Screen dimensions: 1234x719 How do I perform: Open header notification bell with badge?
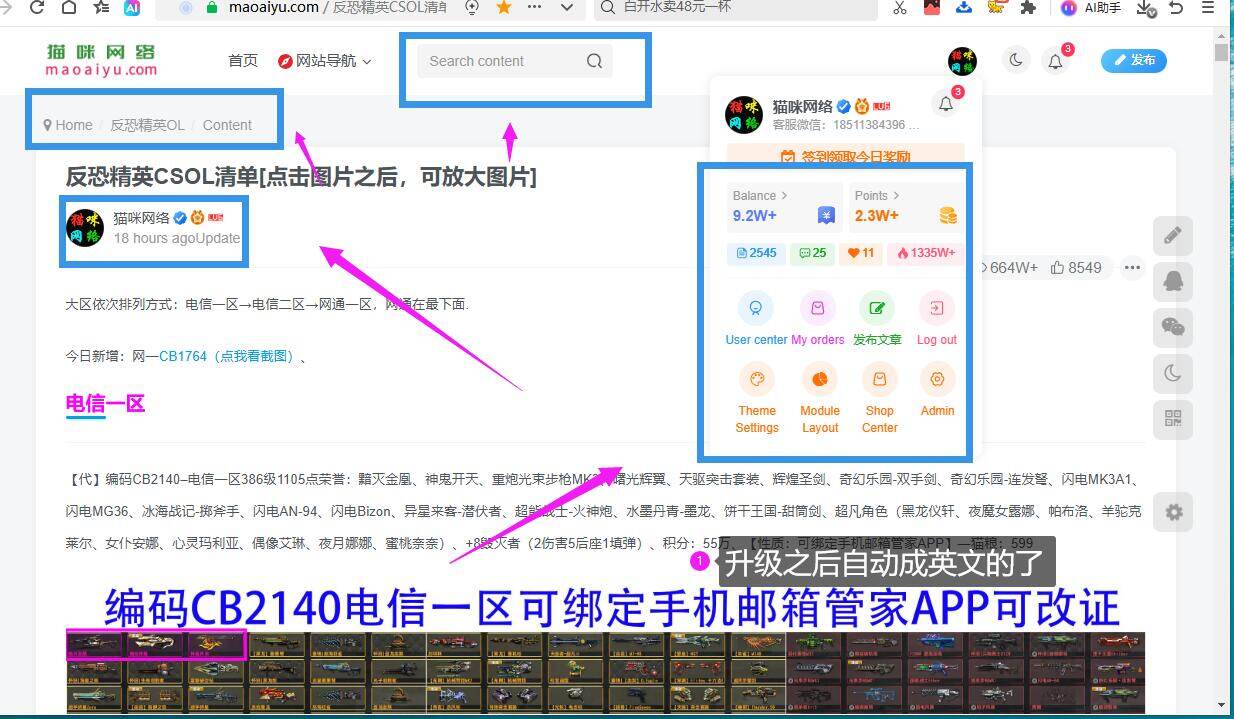[1056, 60]
